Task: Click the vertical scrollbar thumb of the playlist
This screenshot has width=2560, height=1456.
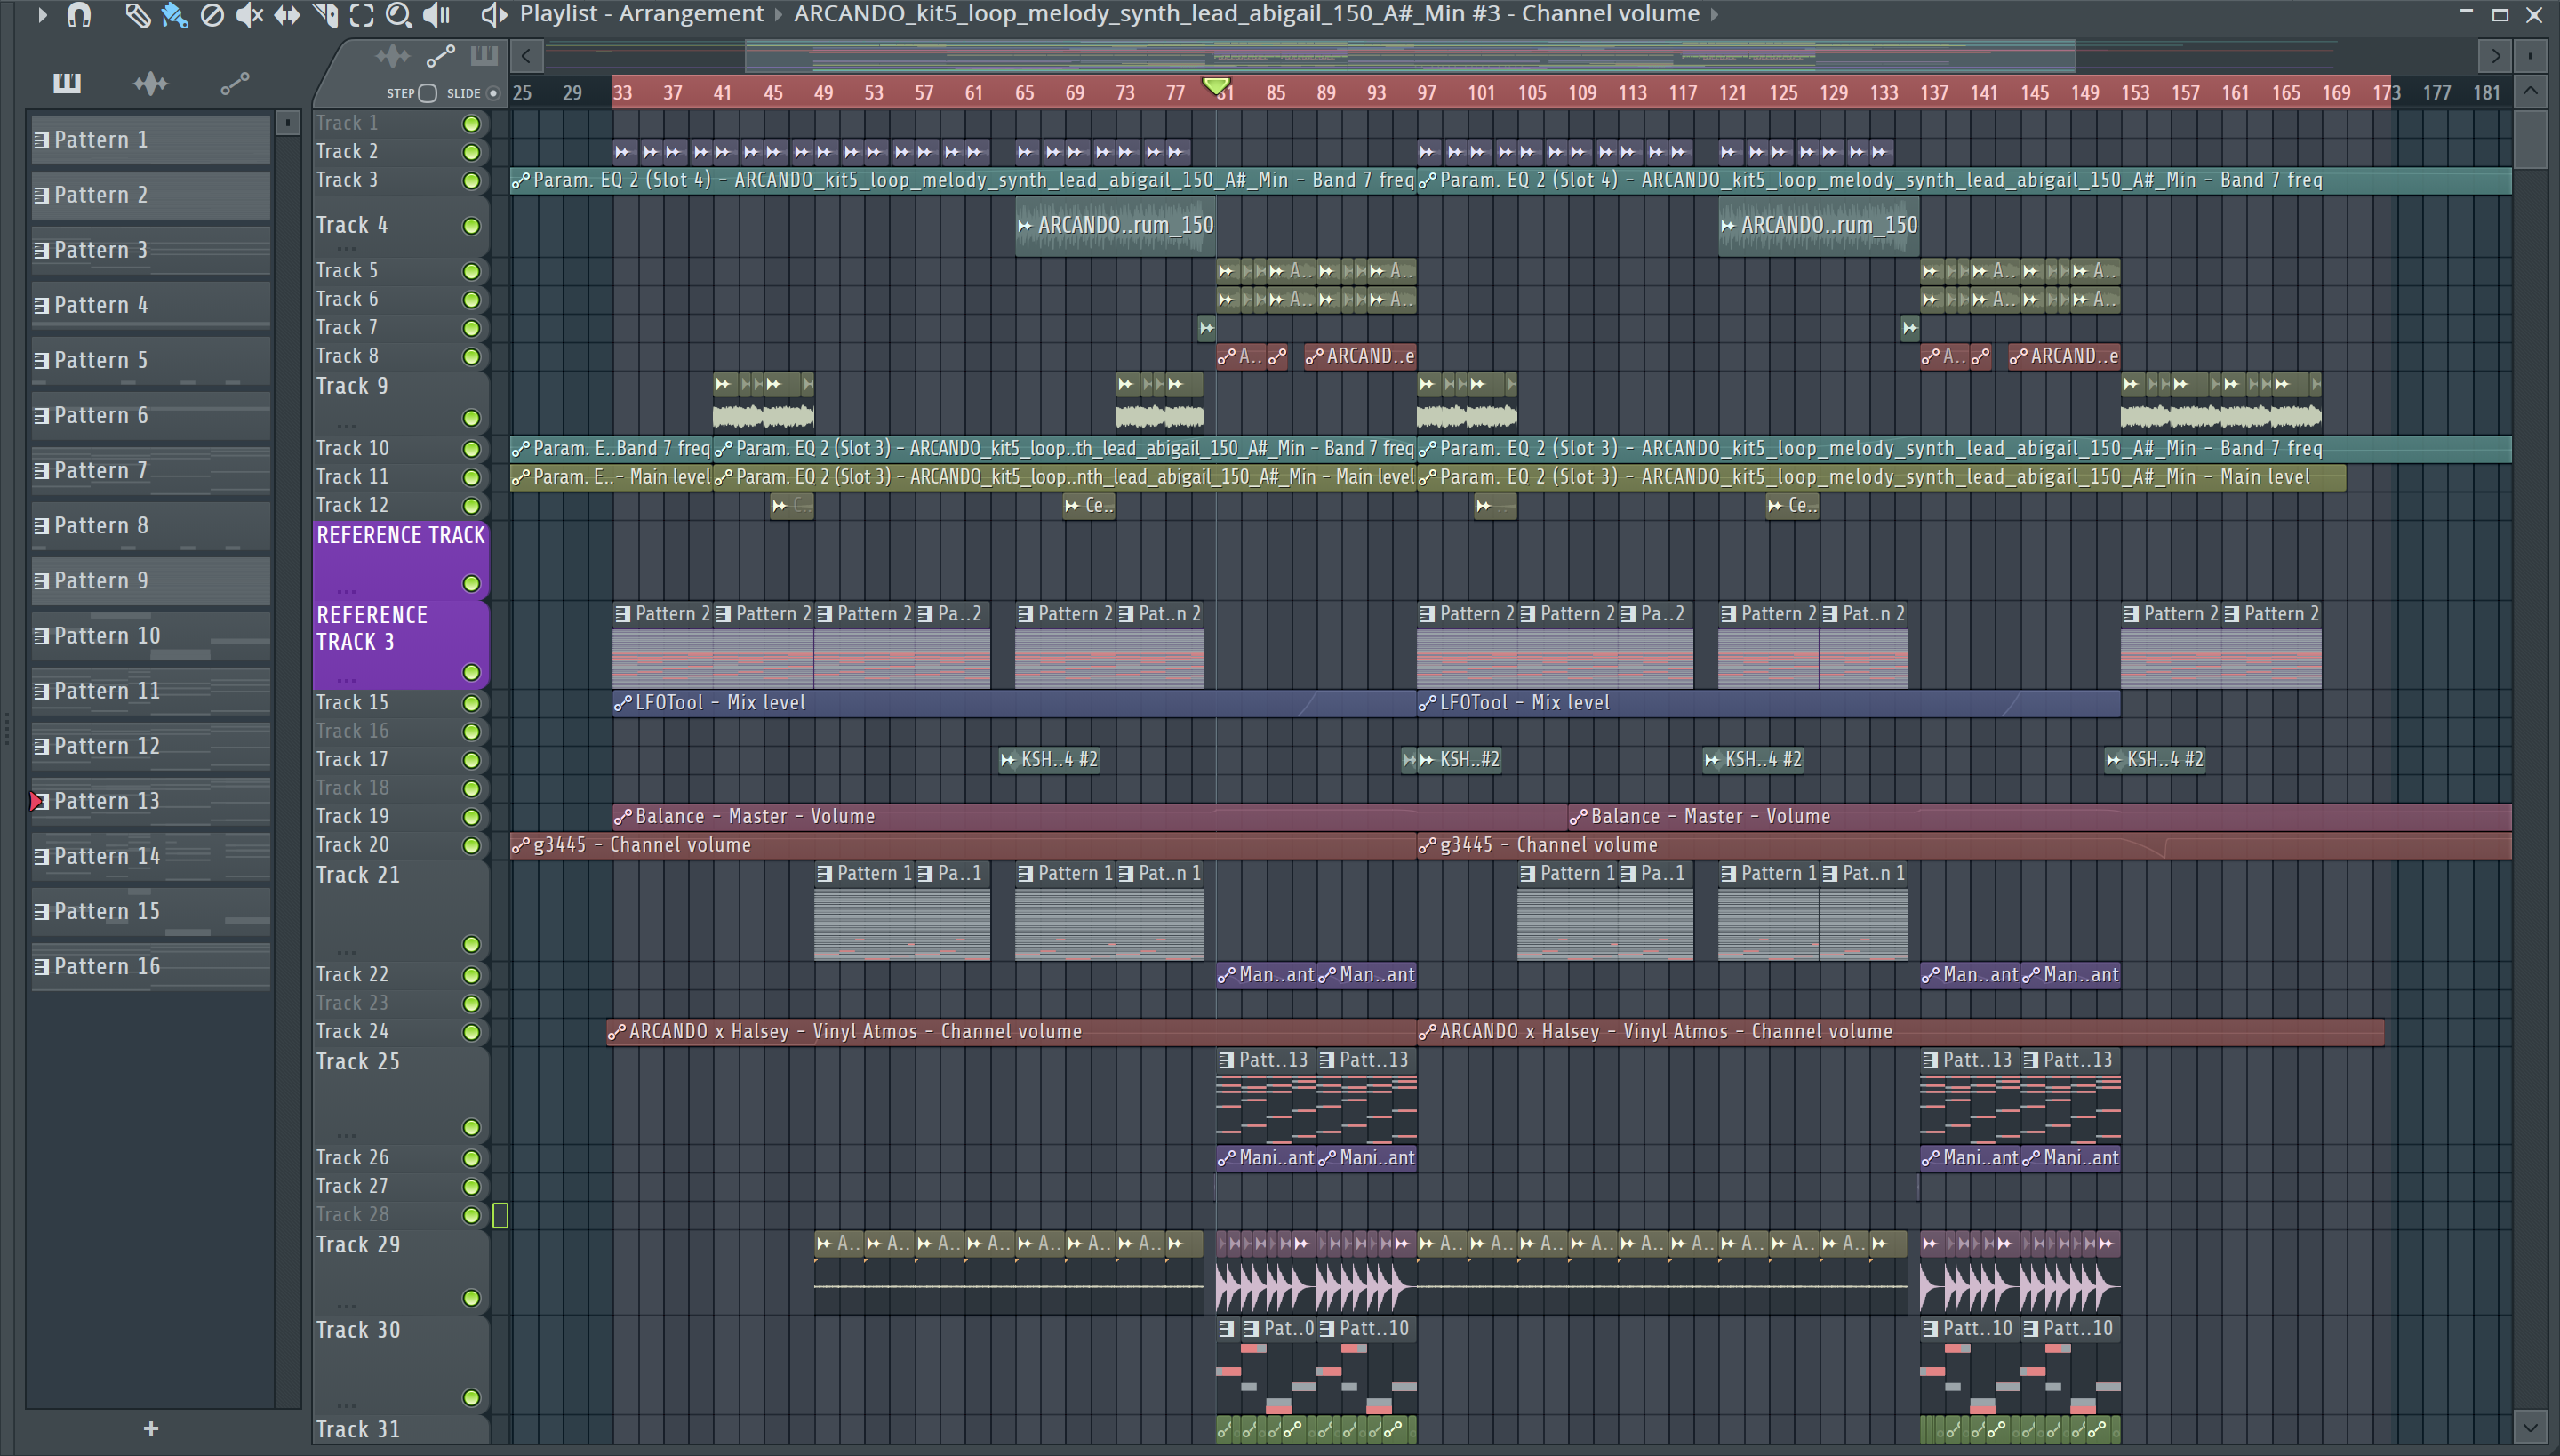Action: click(x=2530, y=140)
